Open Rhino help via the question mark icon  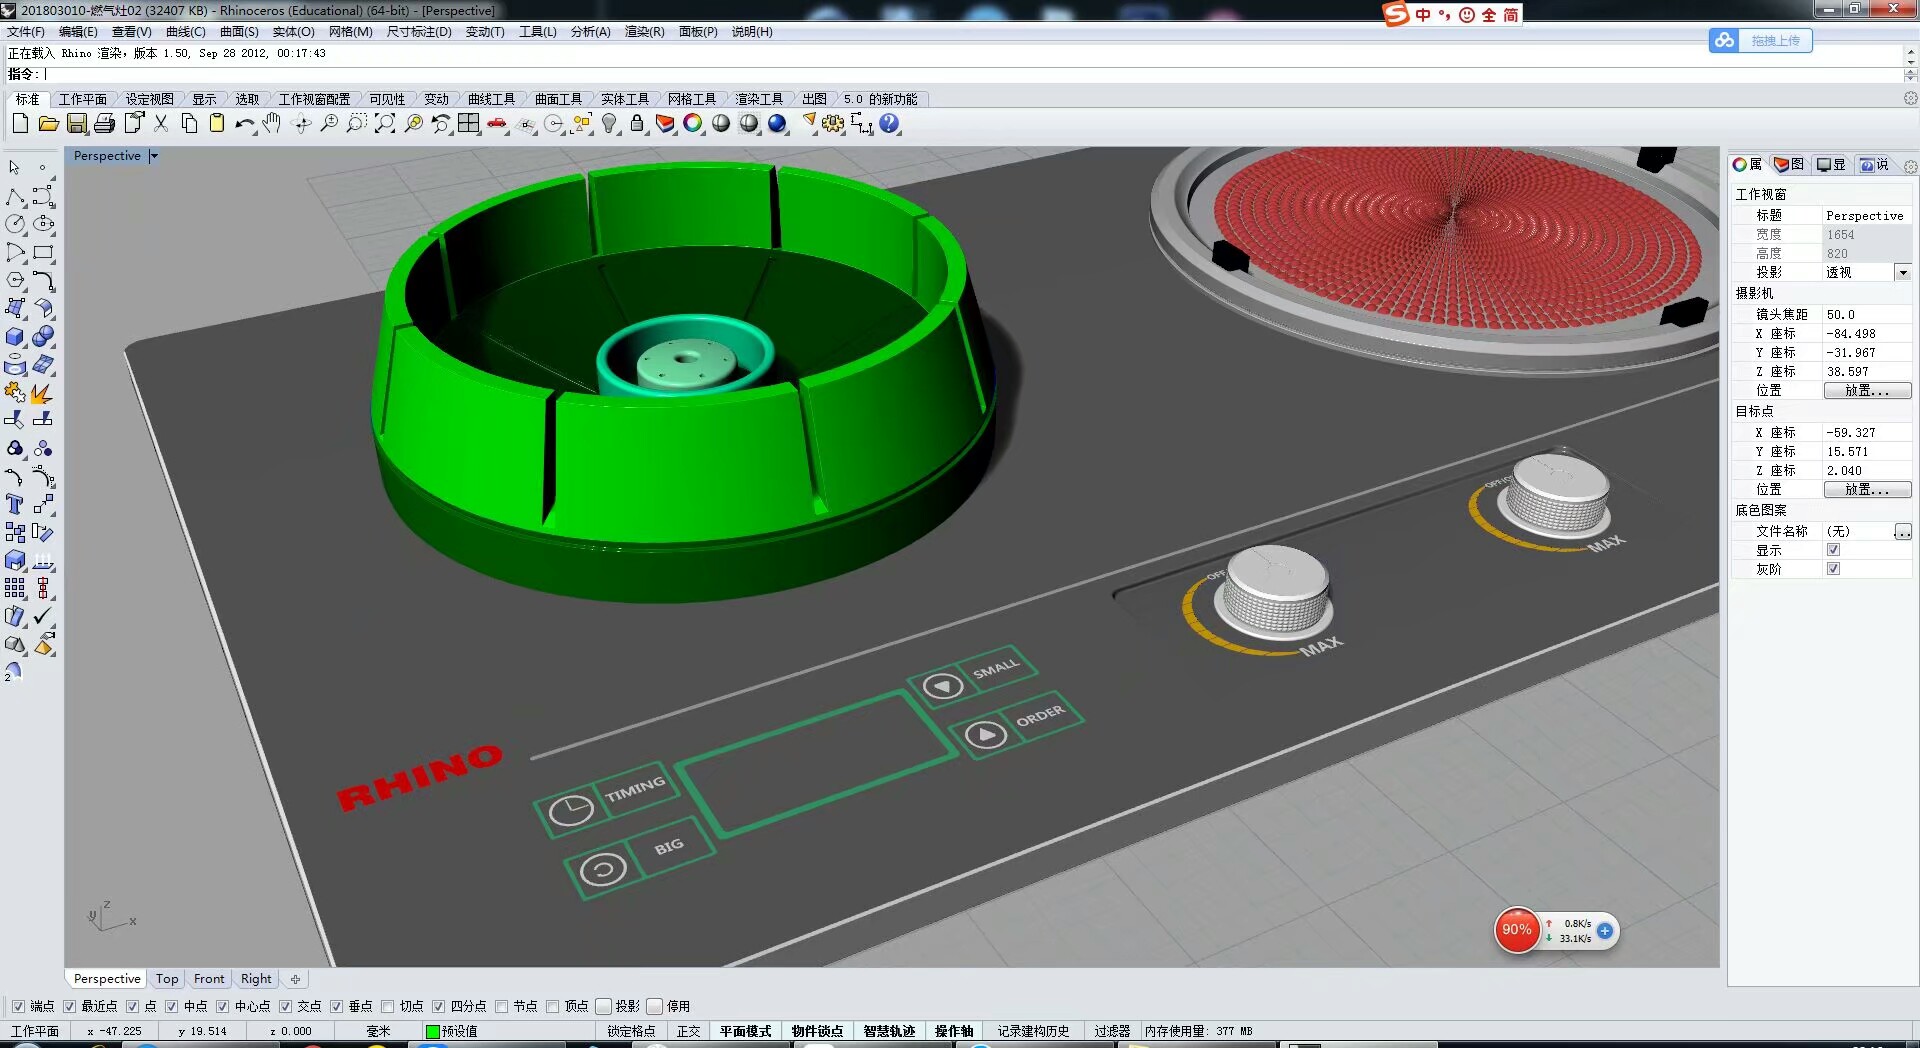889,123
